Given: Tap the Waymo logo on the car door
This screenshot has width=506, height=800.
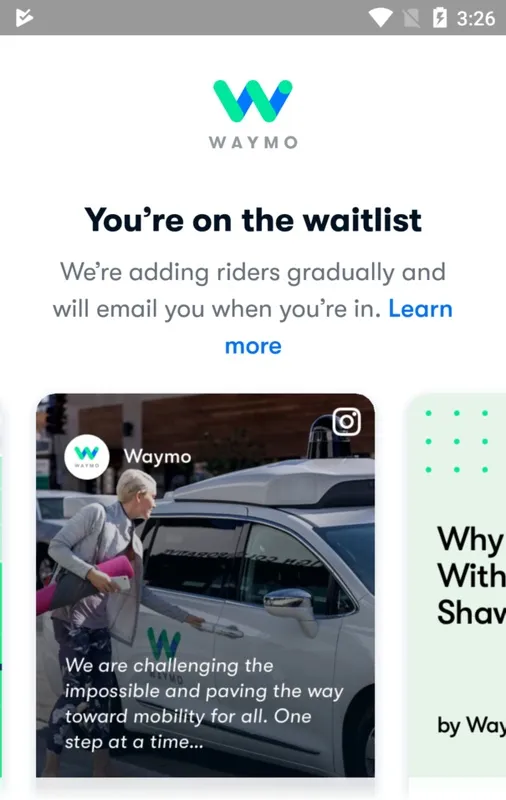Looking at the screenshot, I should coord(163,644).
